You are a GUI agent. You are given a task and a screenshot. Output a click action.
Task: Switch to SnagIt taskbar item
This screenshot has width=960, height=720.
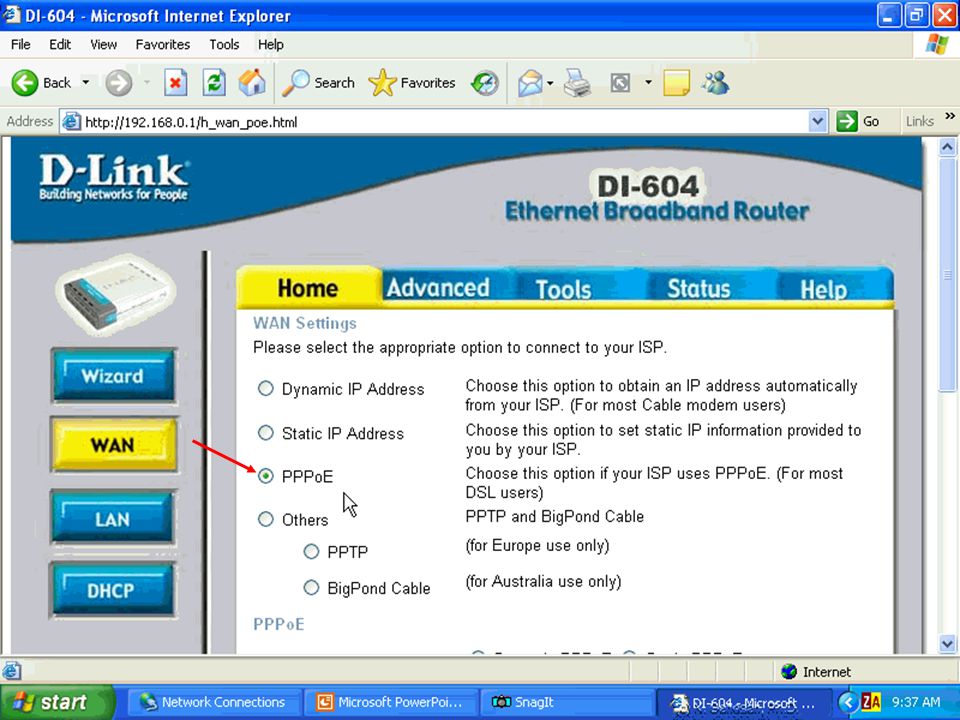[568, 702]
